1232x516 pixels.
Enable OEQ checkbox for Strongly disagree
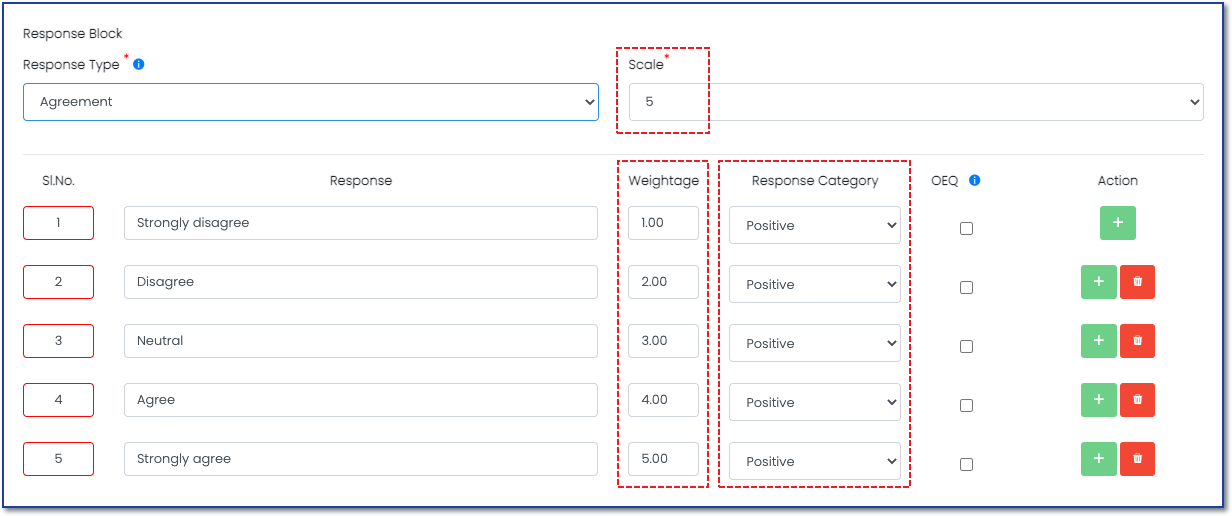(966, 228)
